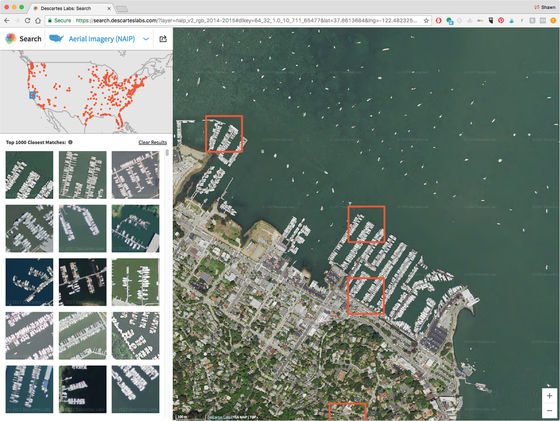Open the Shawn profile menu
This screenshot has width=560, height=421.
(x=545, y=7)
